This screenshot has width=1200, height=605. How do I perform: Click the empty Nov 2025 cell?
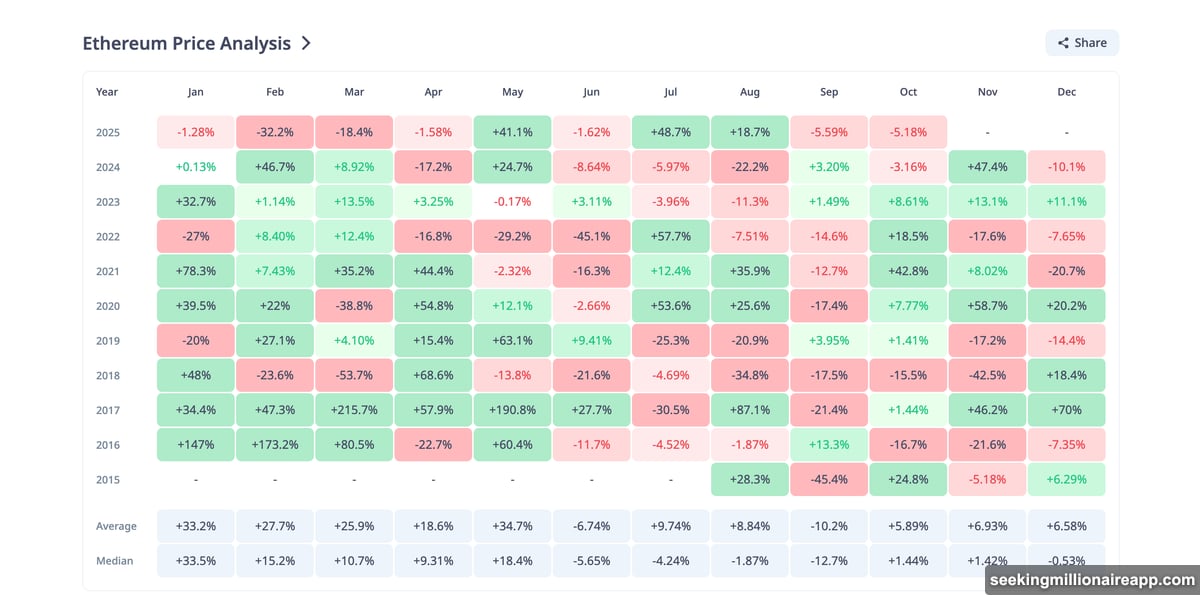click(987, 131)
